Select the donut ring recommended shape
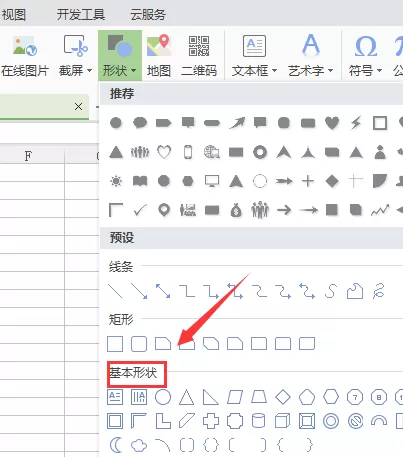This screenshot has height=457, width=403. tap(260, 152)
